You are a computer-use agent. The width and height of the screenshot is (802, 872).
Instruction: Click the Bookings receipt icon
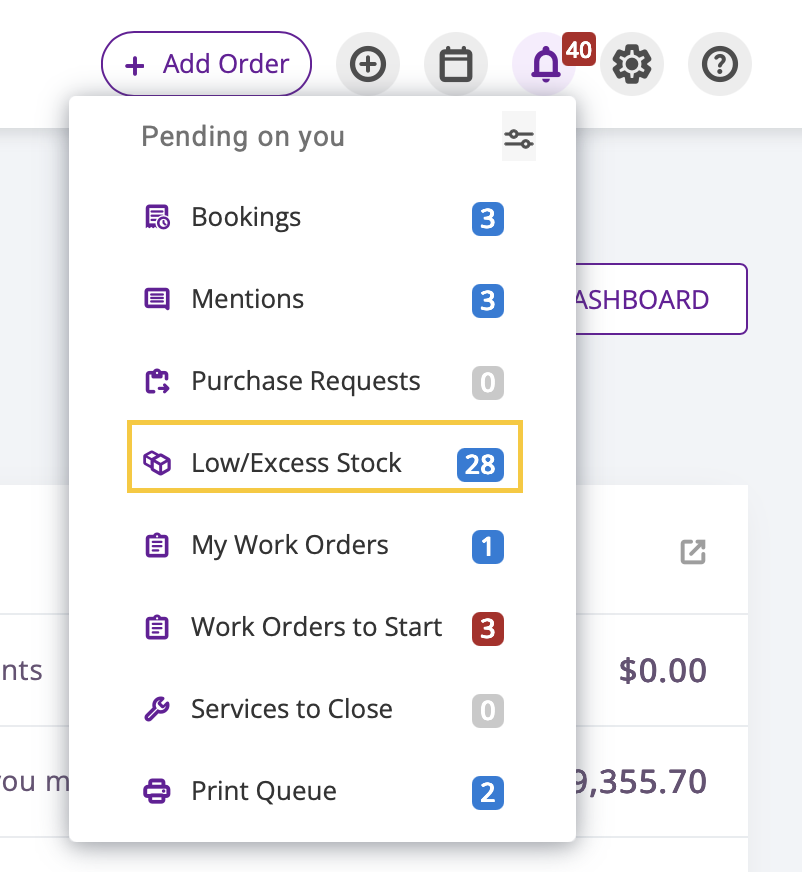click(157, 217)
